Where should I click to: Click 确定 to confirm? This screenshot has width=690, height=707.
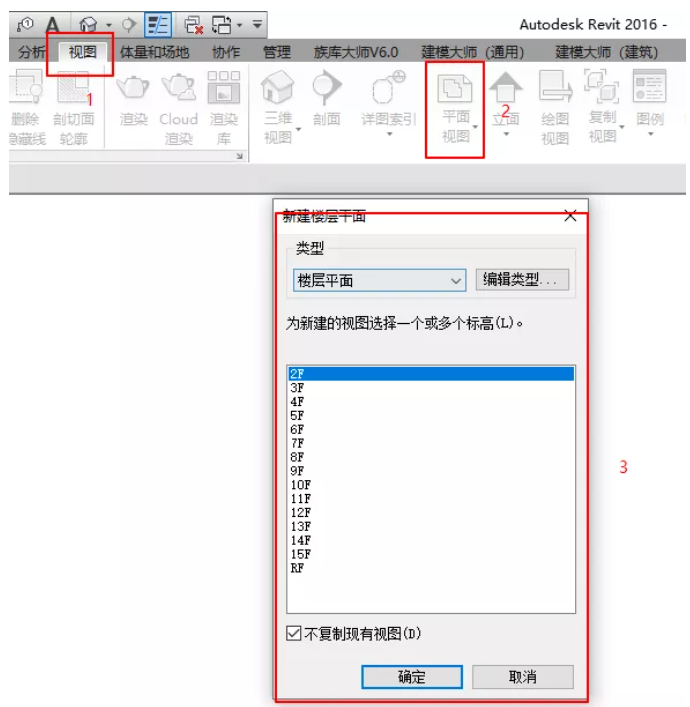[x=412, y=677]
